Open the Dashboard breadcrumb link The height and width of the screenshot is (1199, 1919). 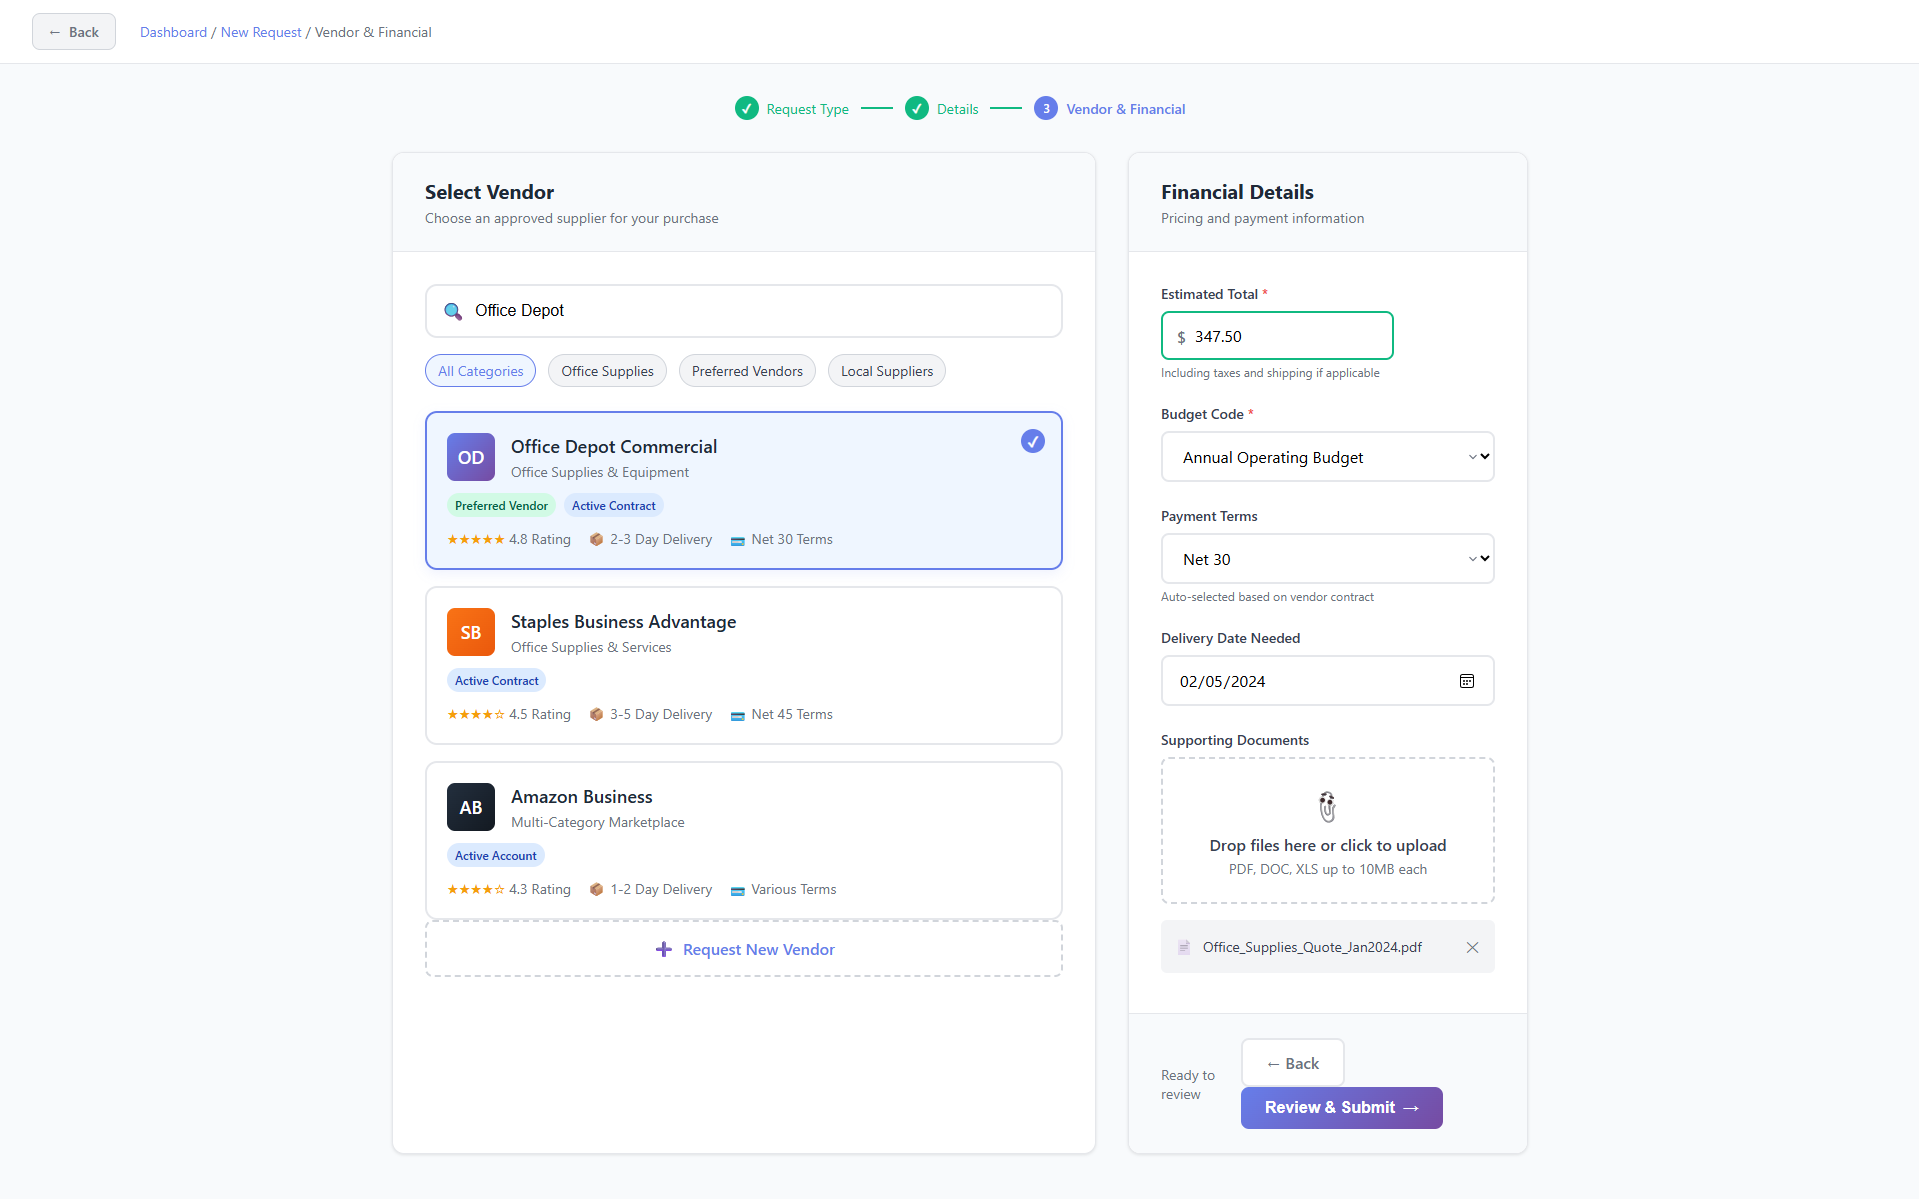(173, 32)
